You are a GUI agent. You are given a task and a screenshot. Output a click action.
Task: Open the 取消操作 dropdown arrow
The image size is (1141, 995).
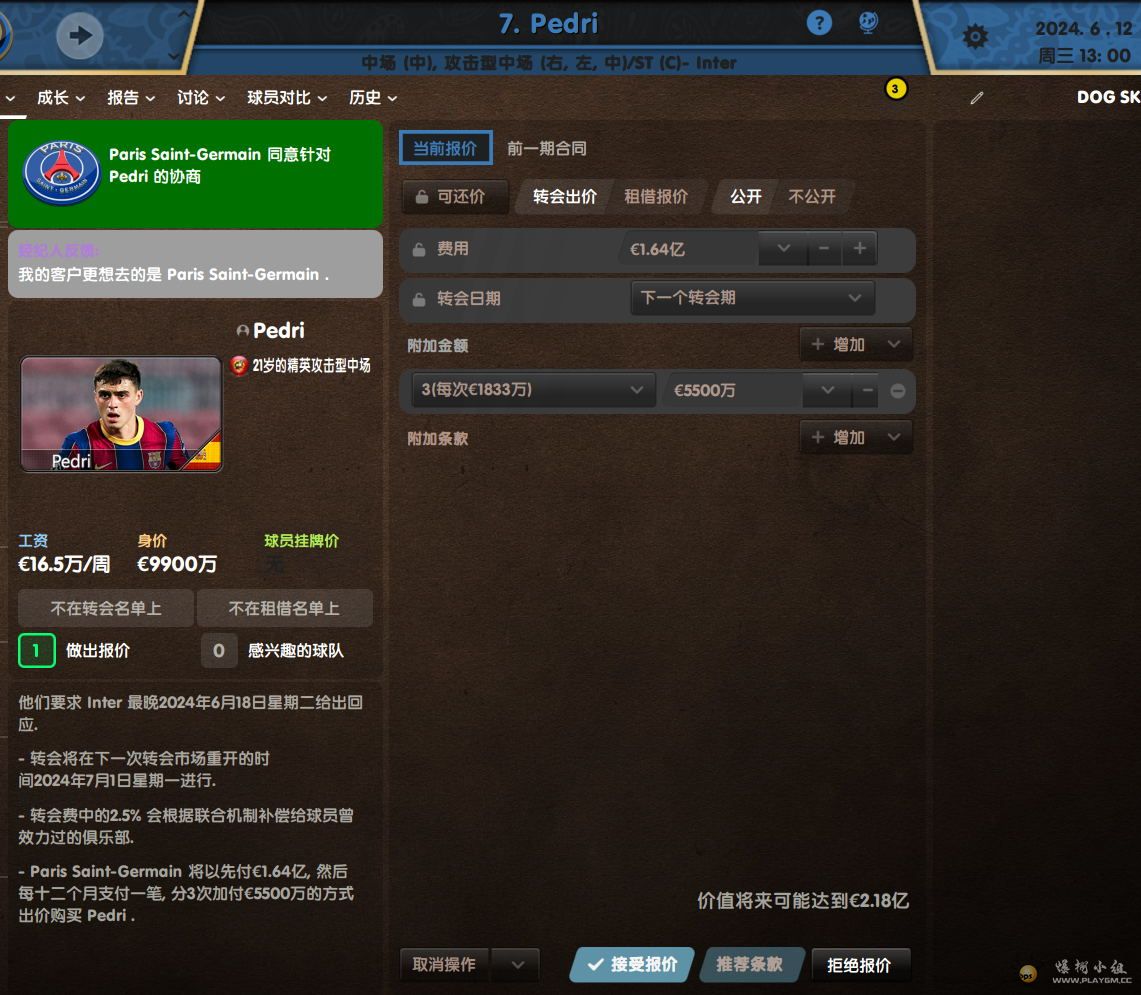tap(517, 965)
